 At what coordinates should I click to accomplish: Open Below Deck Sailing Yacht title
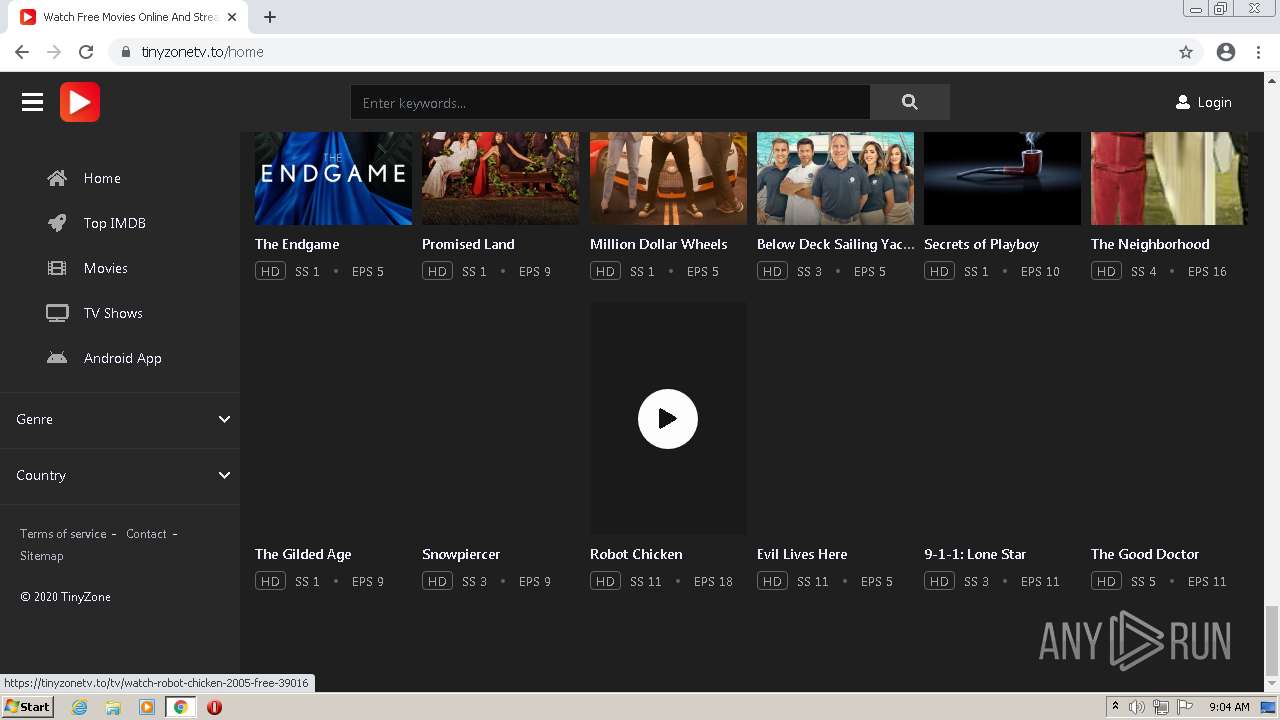pos(835,244)
